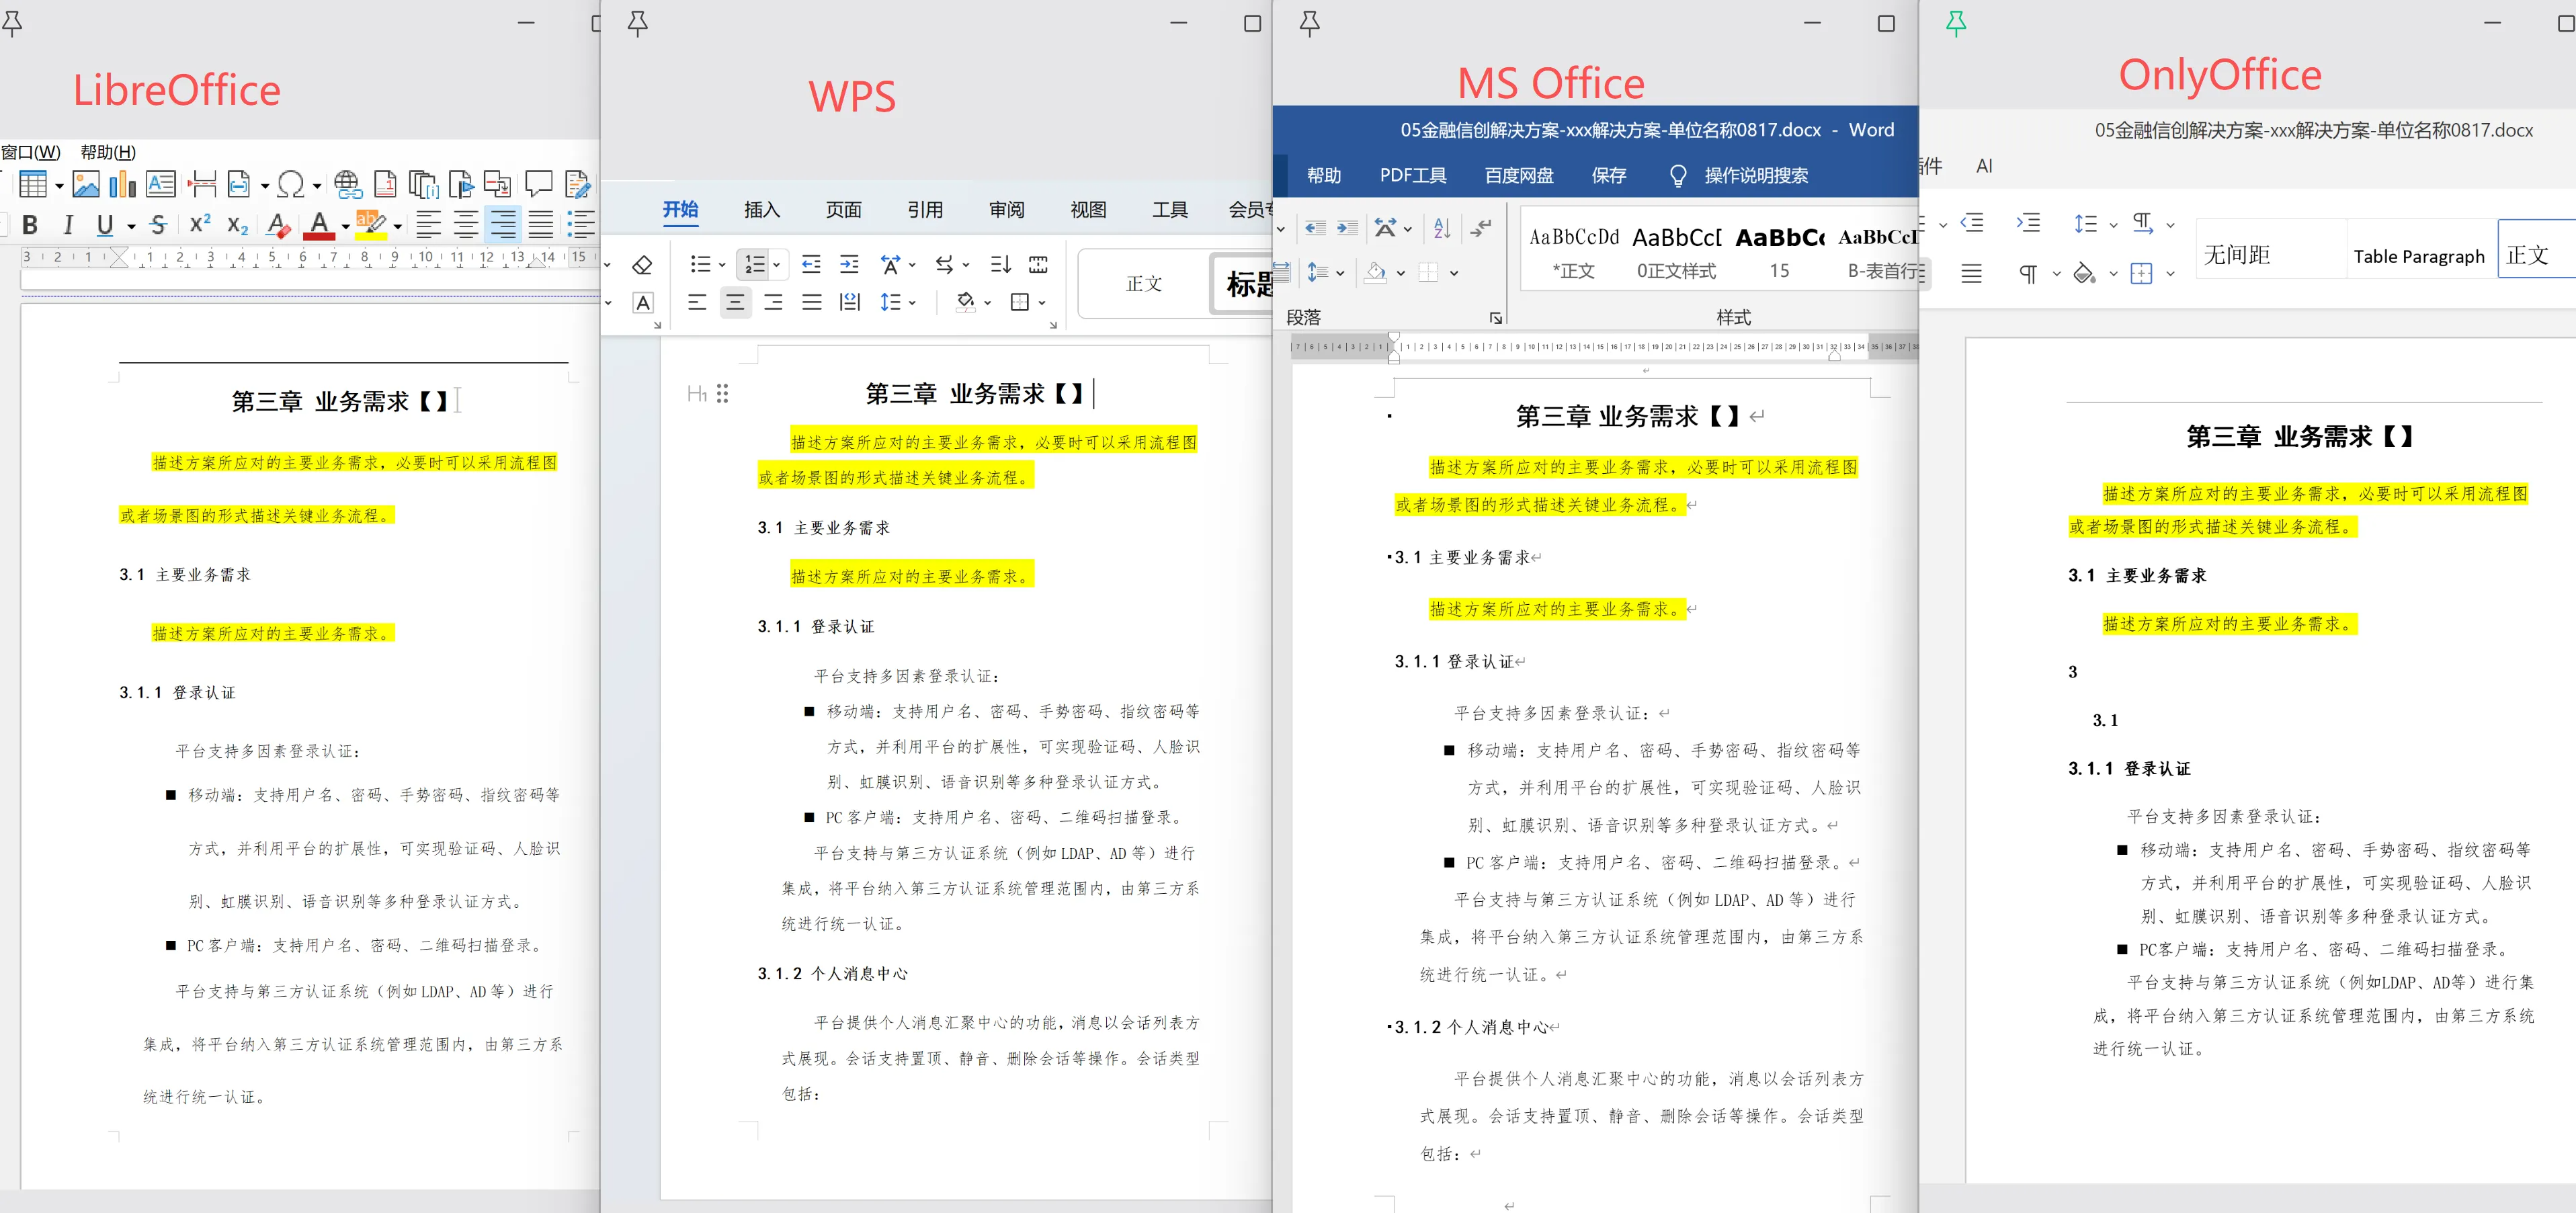Screen dimensions: 2576x1213
Task: Toggle Strikethrough in LibreOffice
Action: (158, 226)
